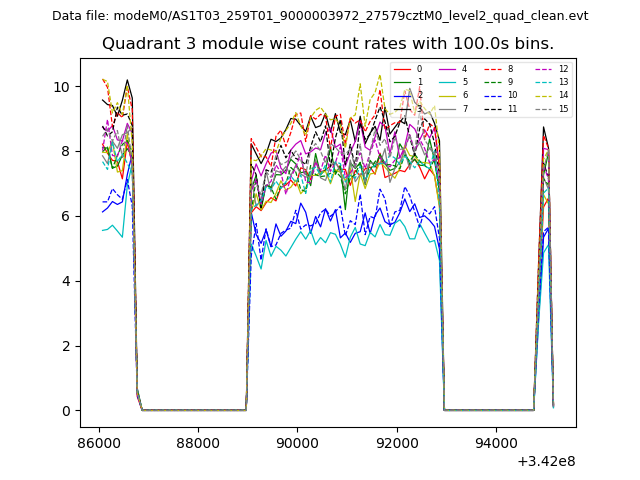This screenshot has width=640, height=480.
Task: Click the y-axis tick label 4
Action: [x=67, y=281]
